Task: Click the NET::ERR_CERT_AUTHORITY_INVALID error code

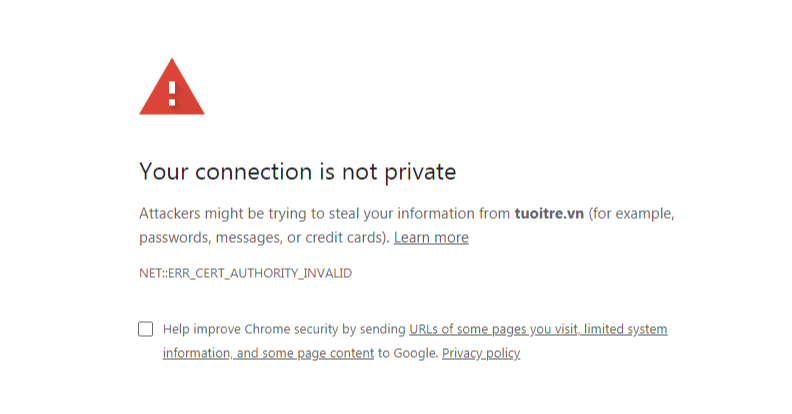Action: click(x=245, y=273)
